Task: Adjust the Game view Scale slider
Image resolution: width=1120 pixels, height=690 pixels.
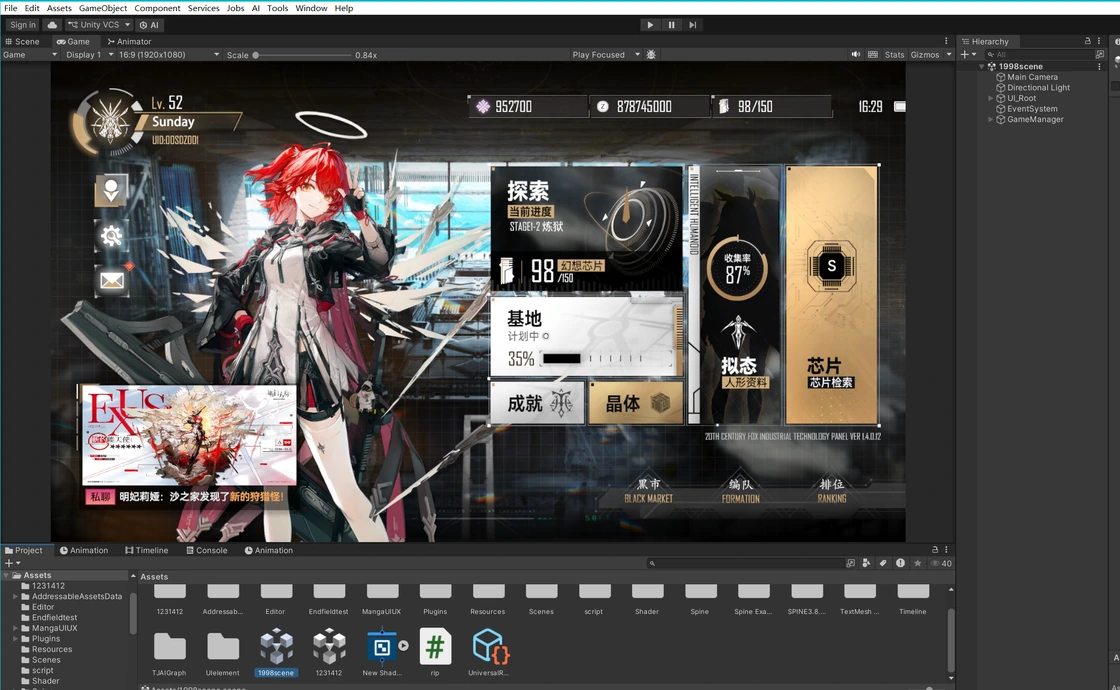Action: (303, 55)
